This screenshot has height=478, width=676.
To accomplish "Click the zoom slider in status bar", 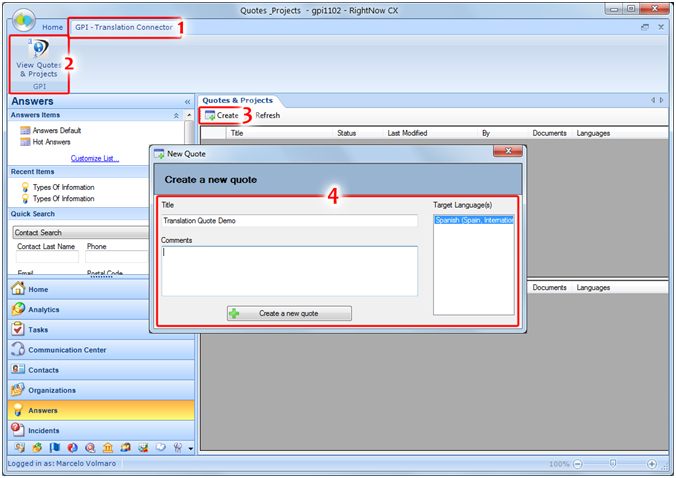I will 613,465.
